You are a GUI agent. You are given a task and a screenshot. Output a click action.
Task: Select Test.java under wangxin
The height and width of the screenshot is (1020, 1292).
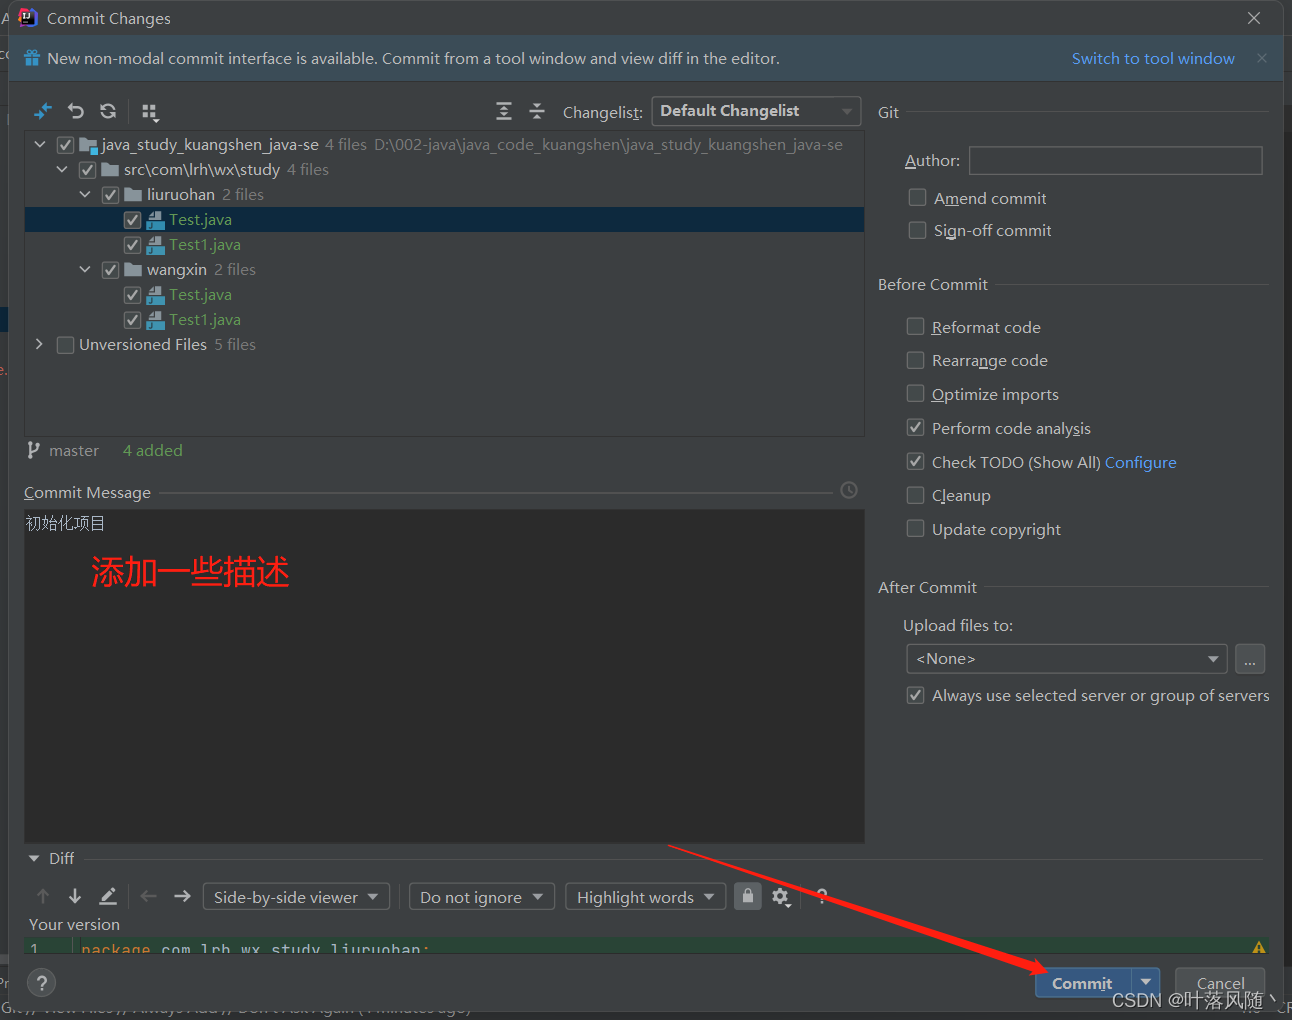coord(200,295)
